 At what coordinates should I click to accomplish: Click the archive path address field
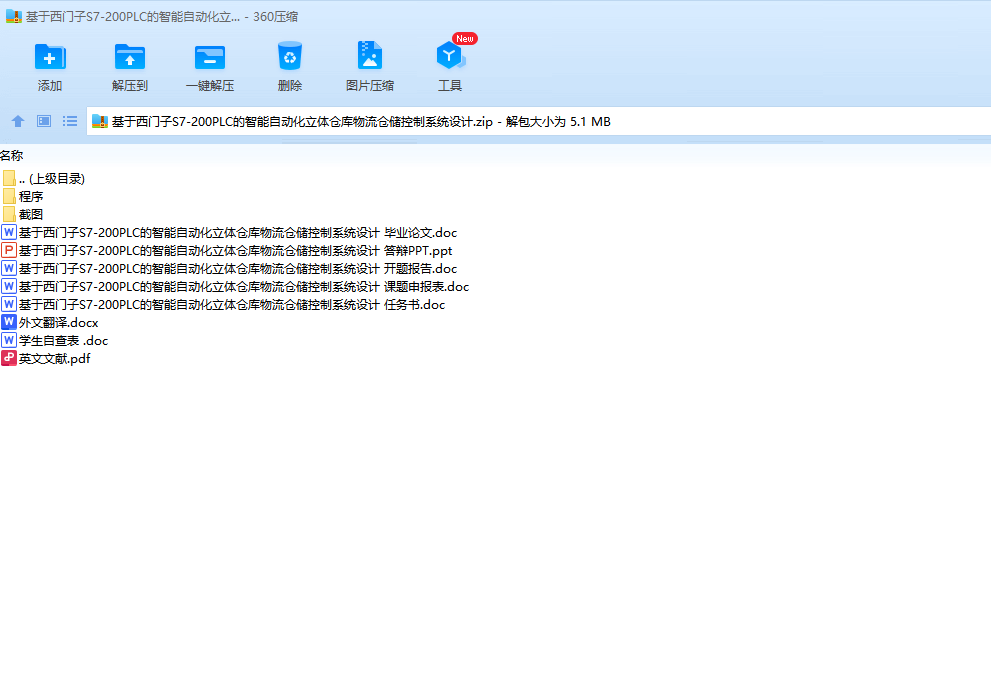click(x=538, y=121)
